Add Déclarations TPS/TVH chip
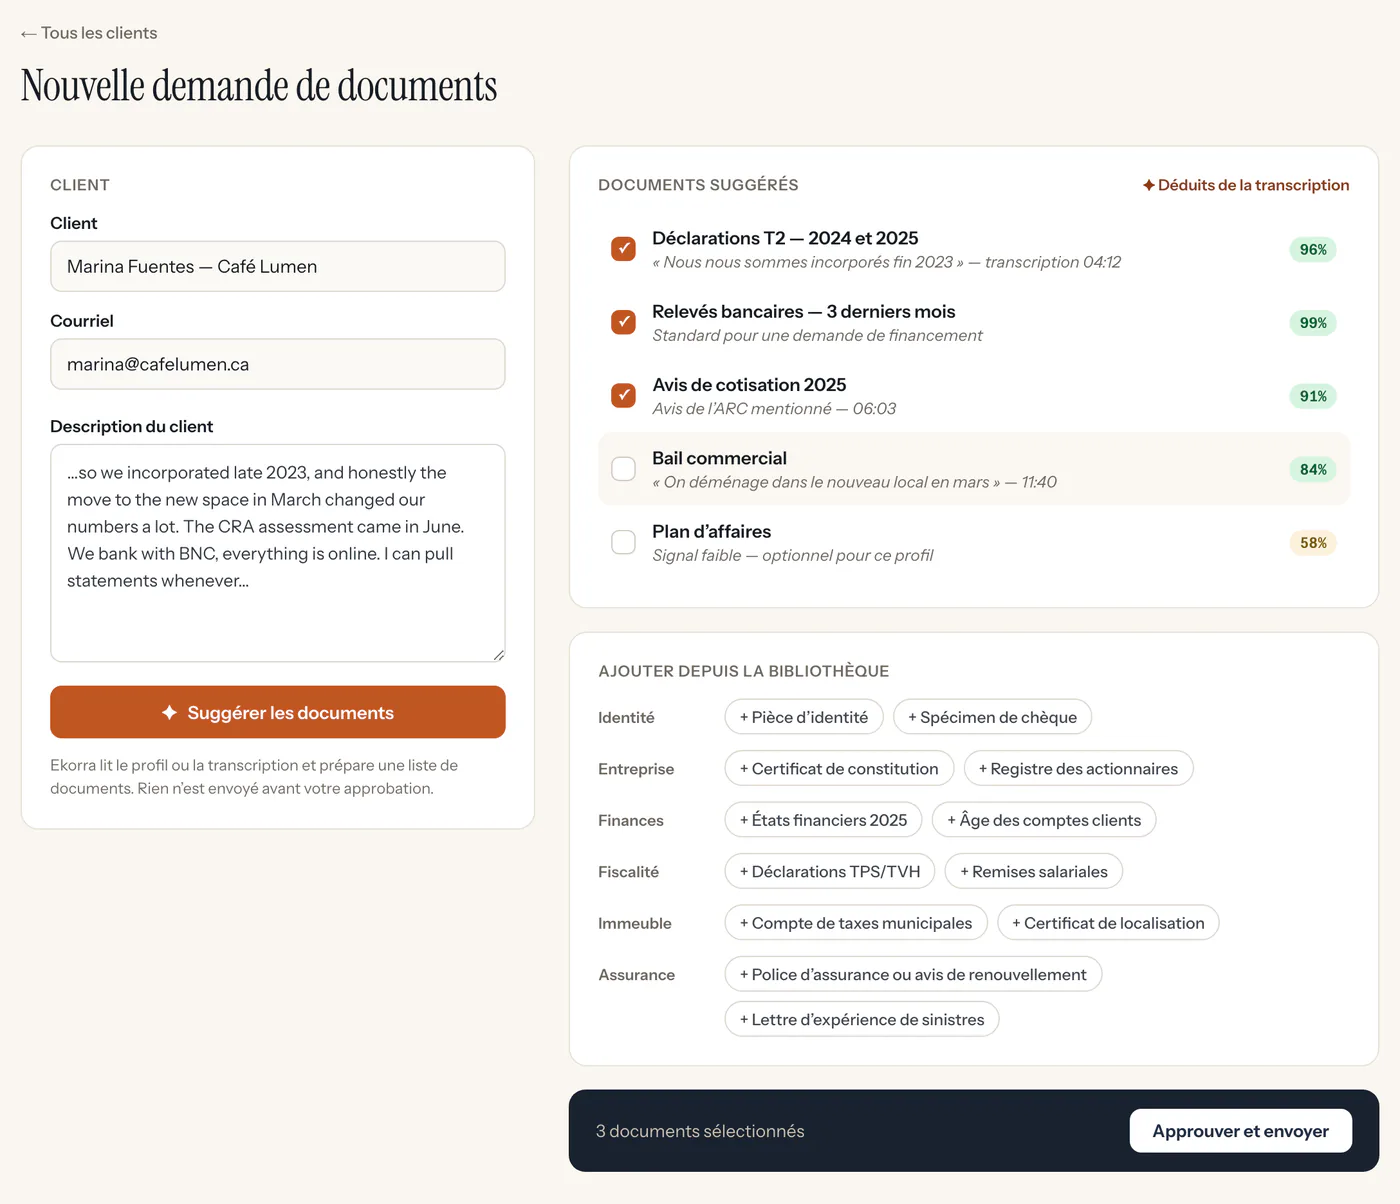Image resolution: width=1400 pixels, height=1204 pixels. [x=830, y=871]
